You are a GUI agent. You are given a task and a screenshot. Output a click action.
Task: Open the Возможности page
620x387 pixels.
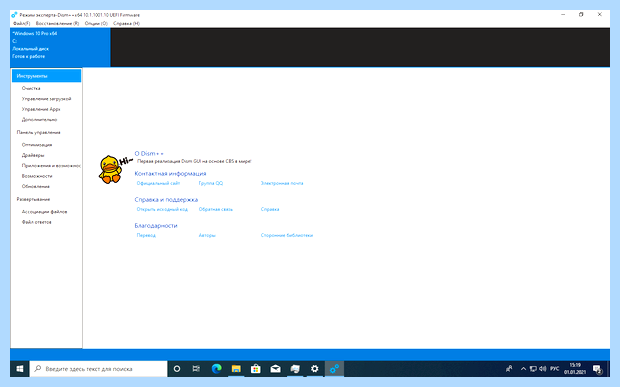pos(37,176)
